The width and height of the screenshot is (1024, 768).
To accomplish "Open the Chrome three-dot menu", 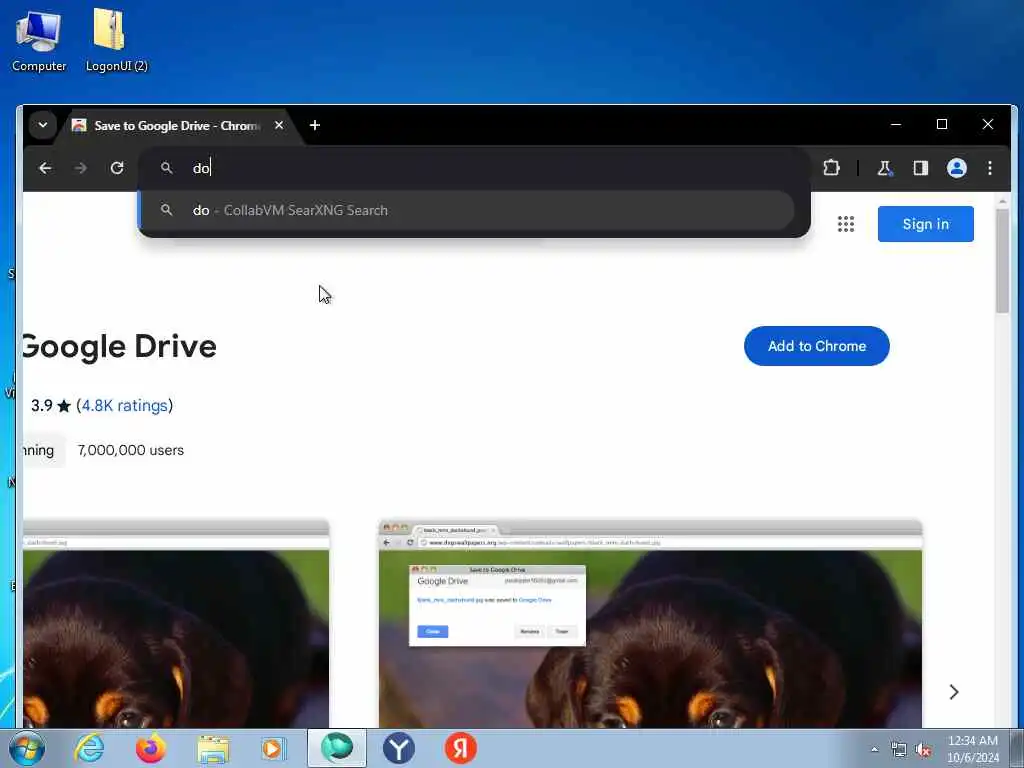I will 990,168.
